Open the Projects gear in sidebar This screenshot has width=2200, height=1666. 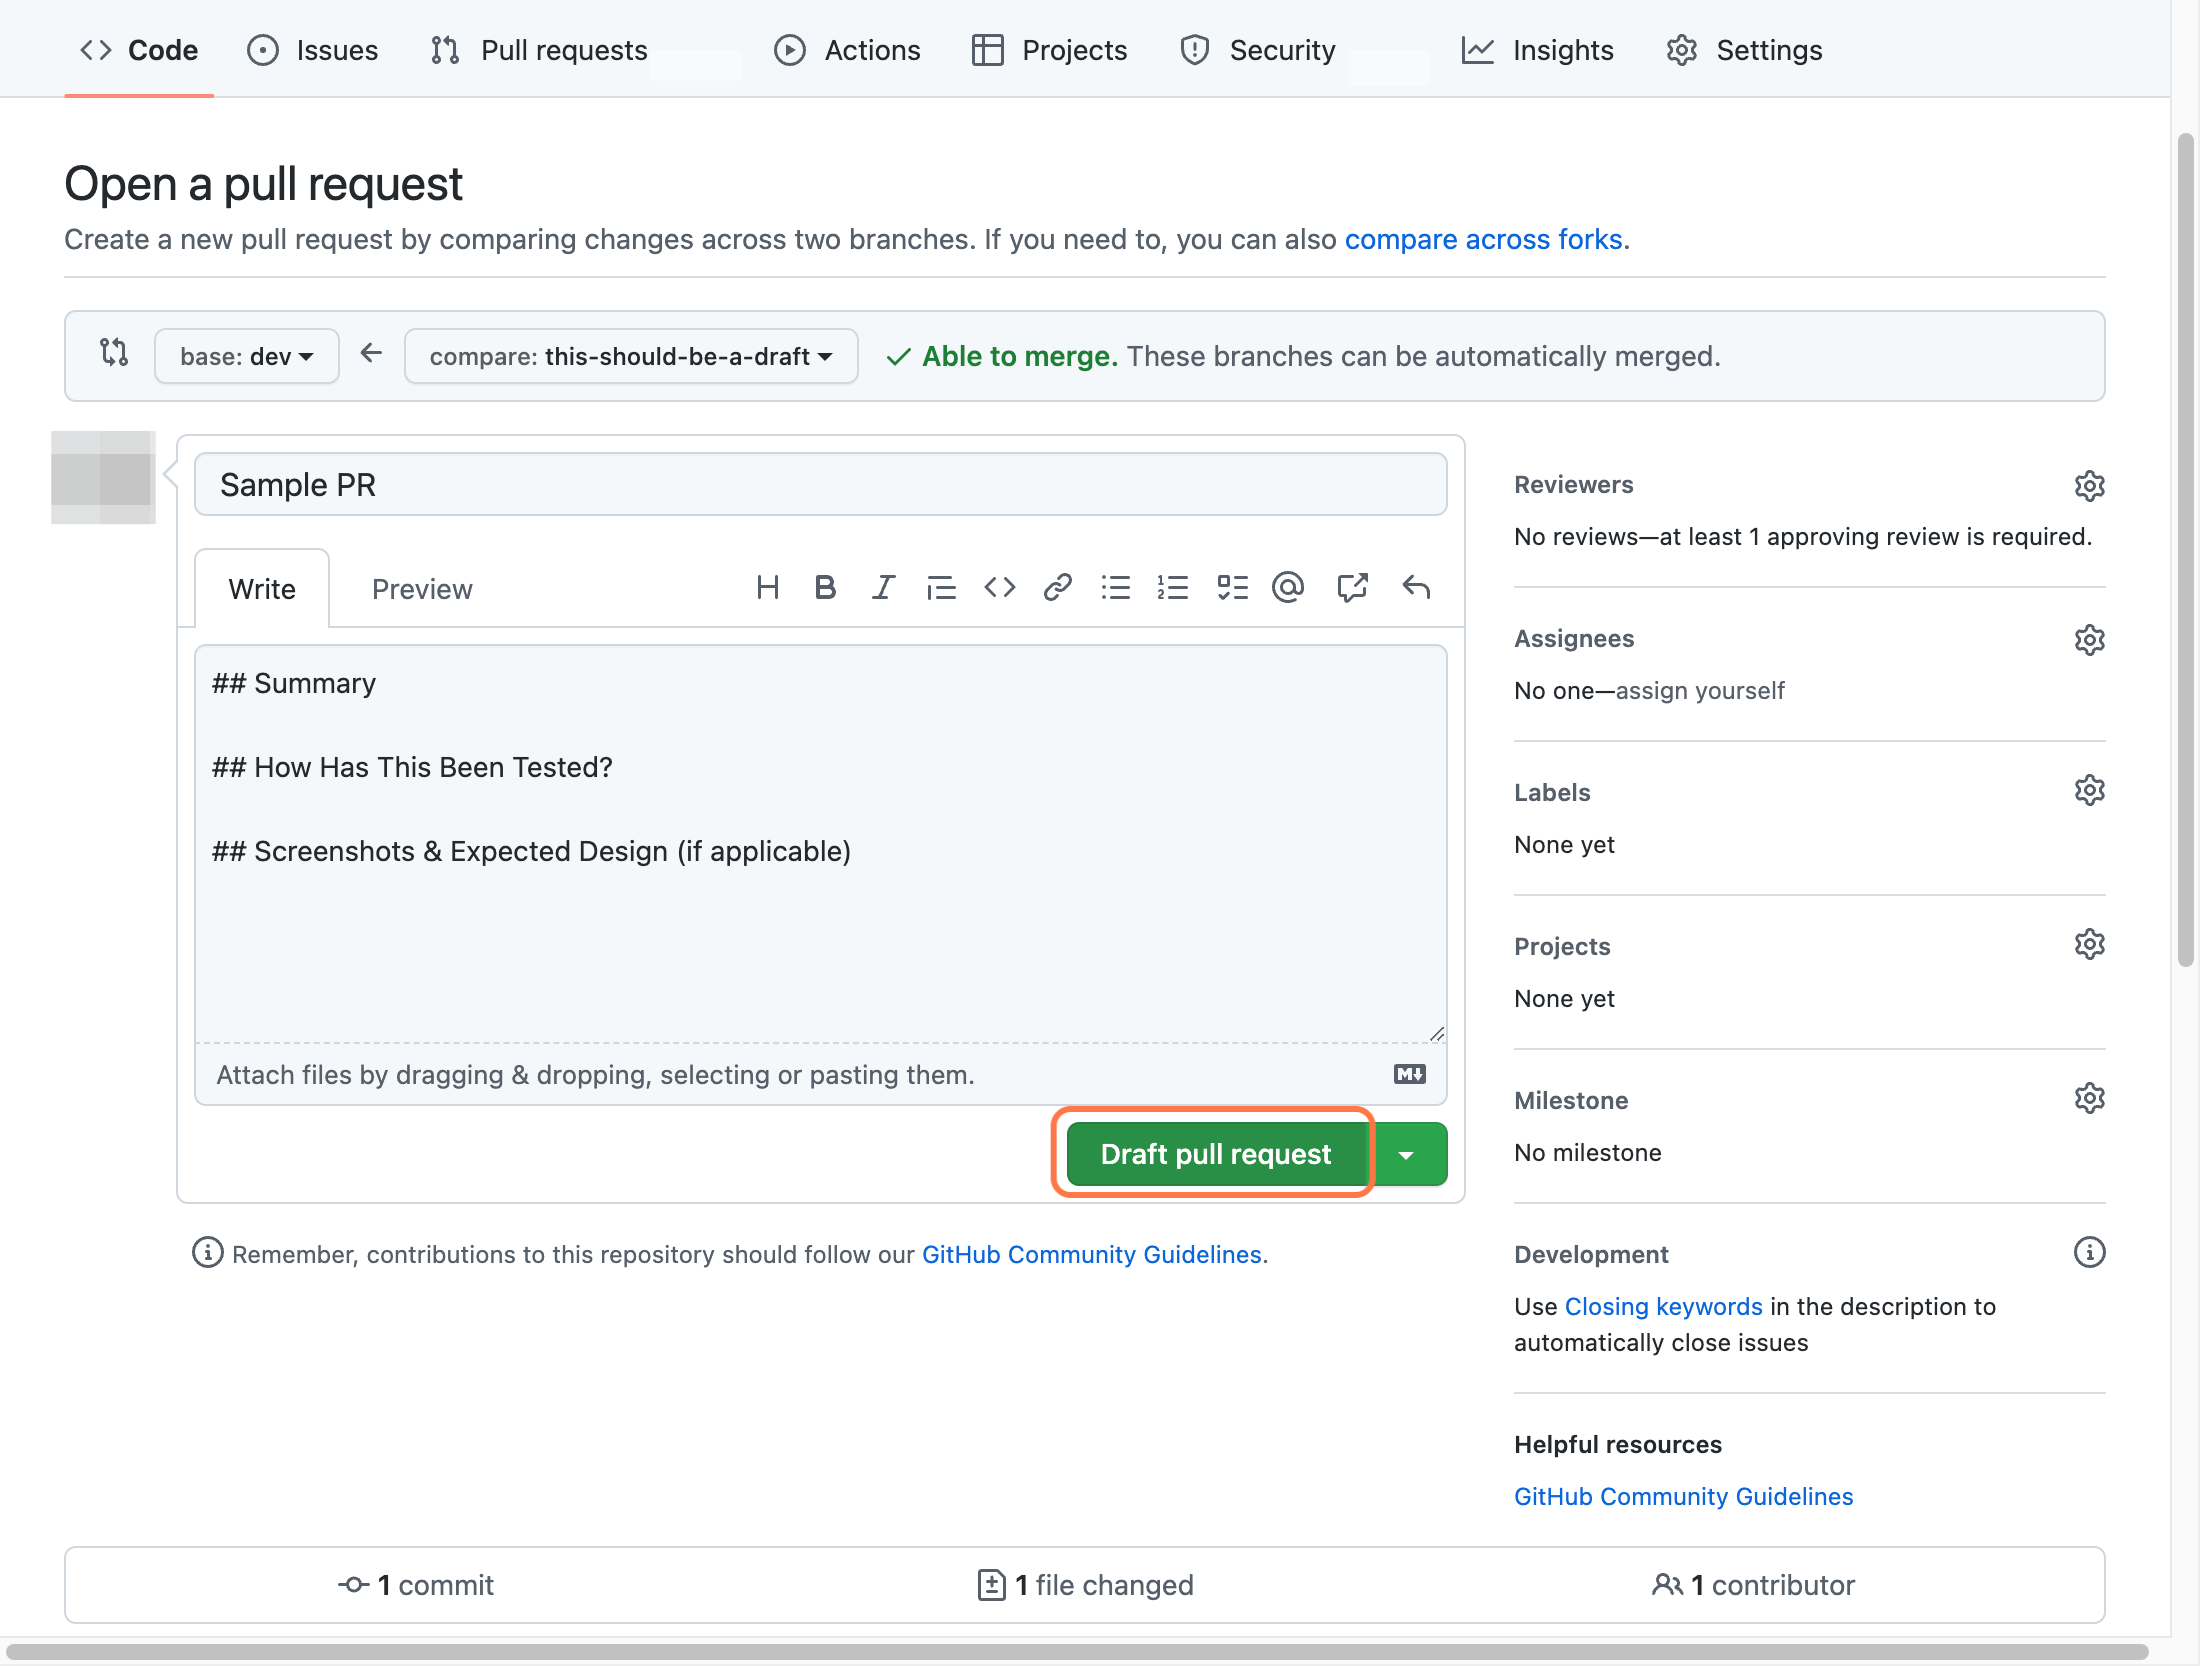click(x=2089, y=945)
